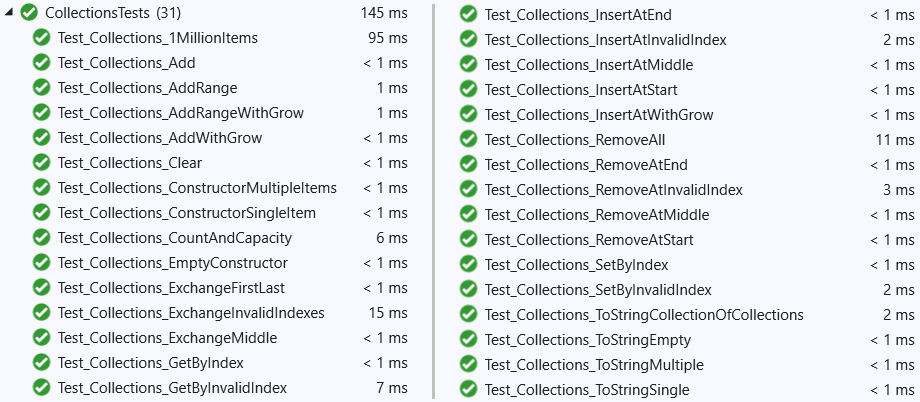Click status icon of Test_Collections_ToStringSingle
Image resolution: width=920 pixels, height=402 pixels.
click(468, 390)
